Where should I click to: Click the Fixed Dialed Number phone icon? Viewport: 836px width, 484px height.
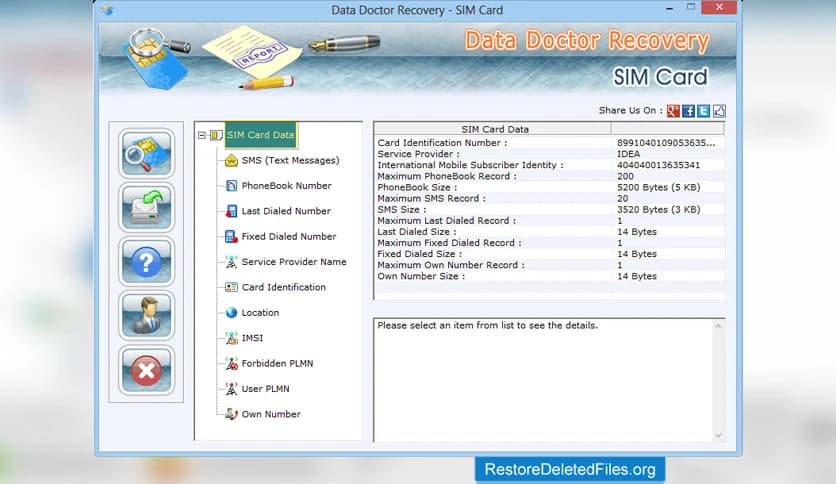point(231,236)
